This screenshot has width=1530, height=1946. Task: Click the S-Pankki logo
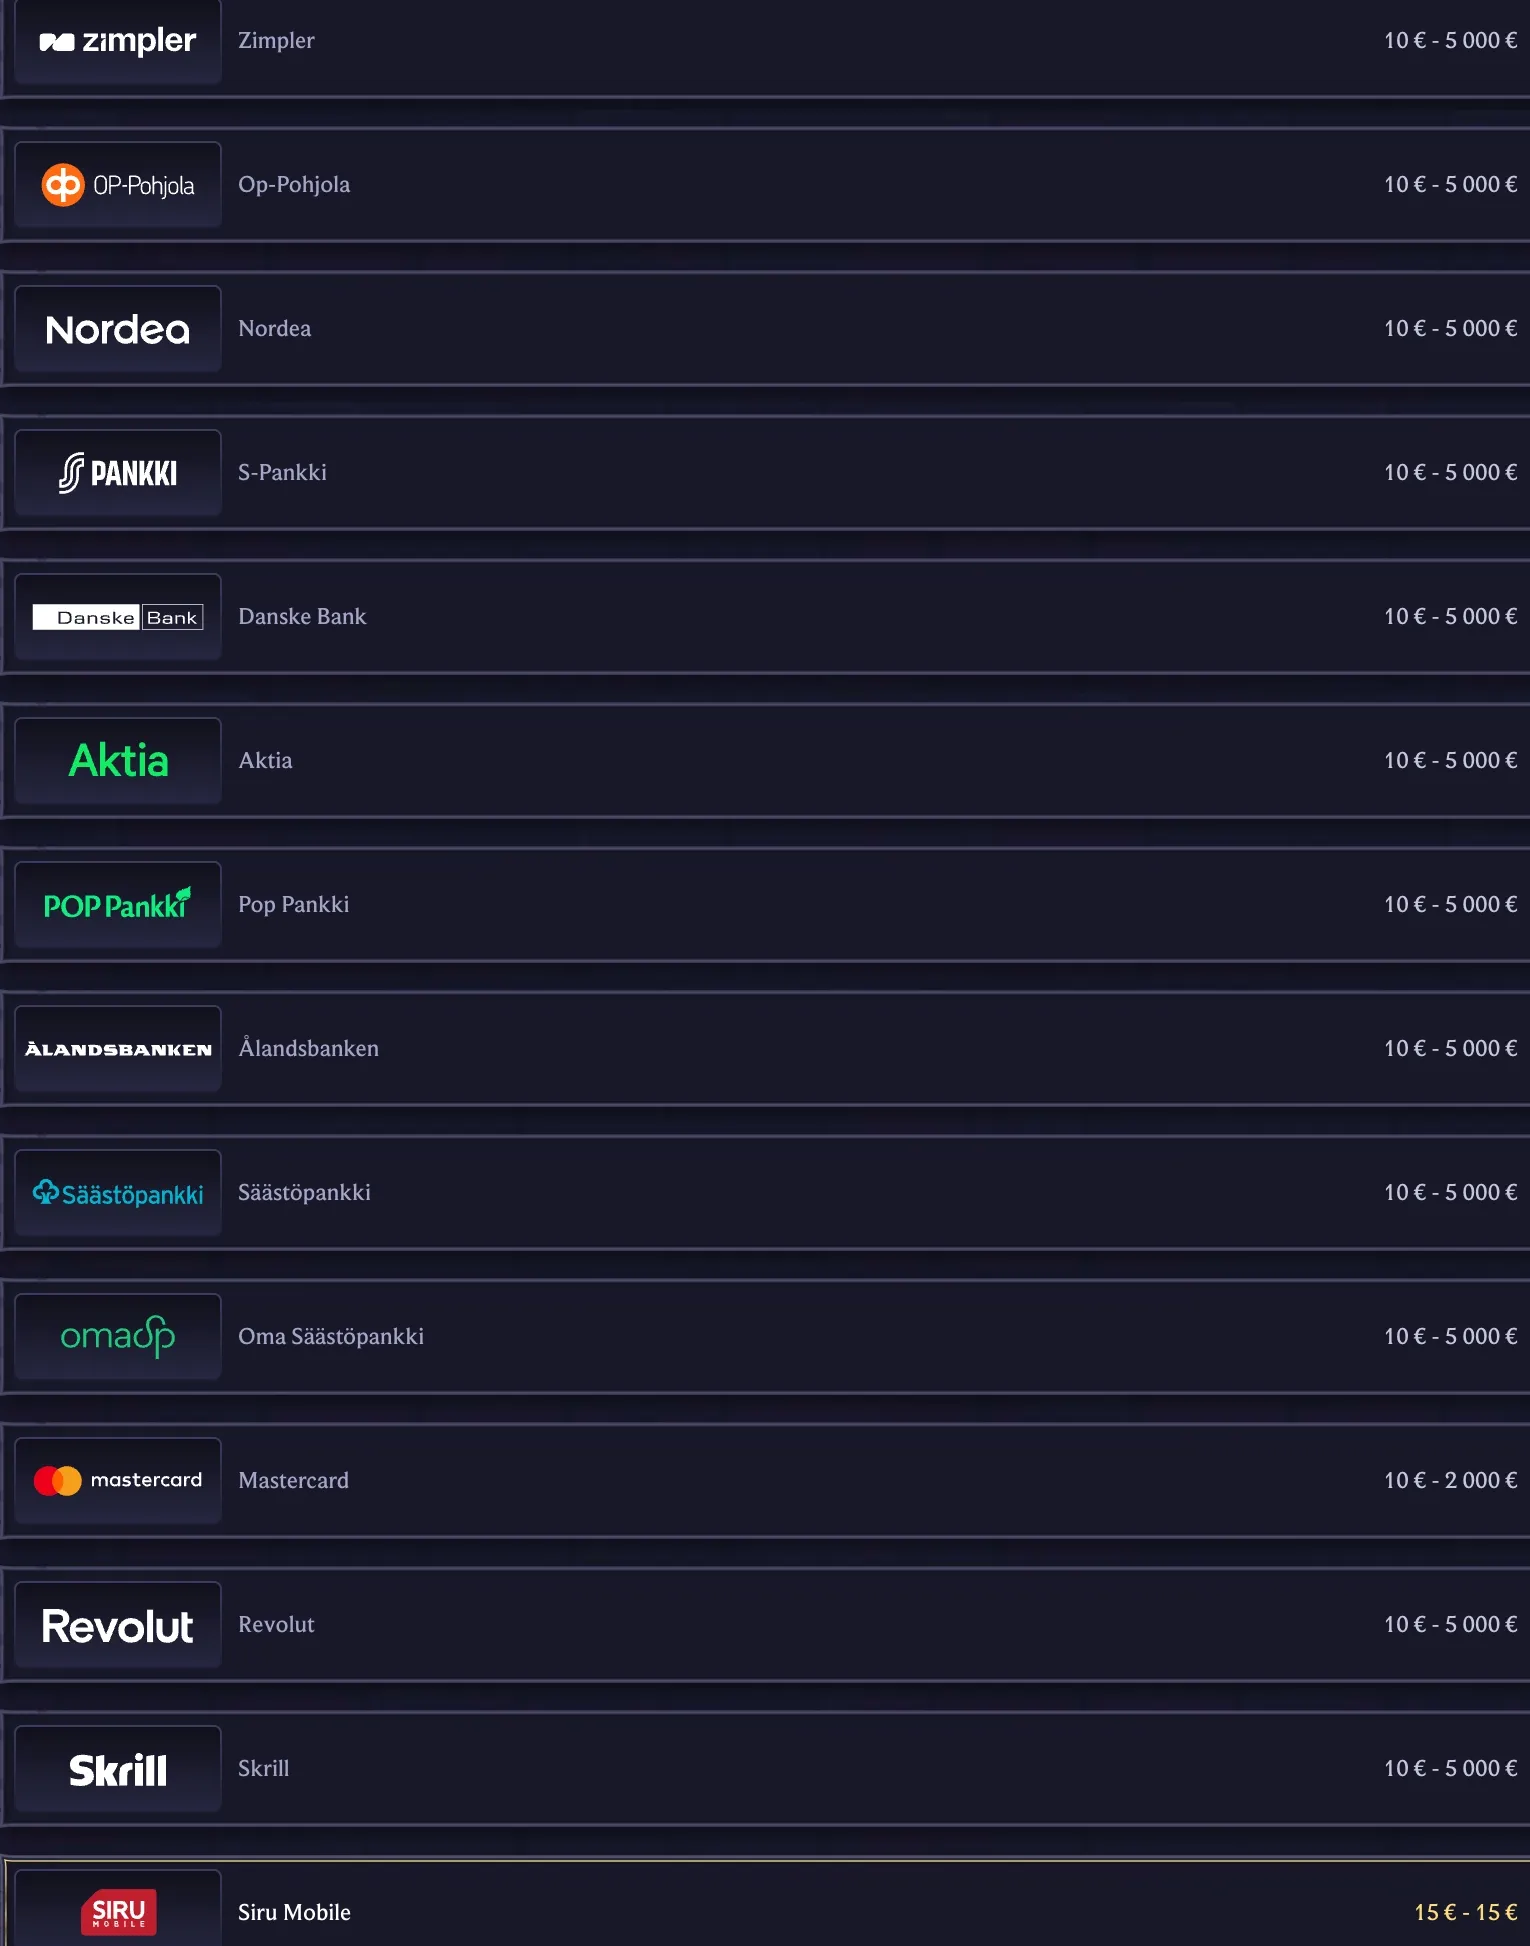click(x=117, y=472)
